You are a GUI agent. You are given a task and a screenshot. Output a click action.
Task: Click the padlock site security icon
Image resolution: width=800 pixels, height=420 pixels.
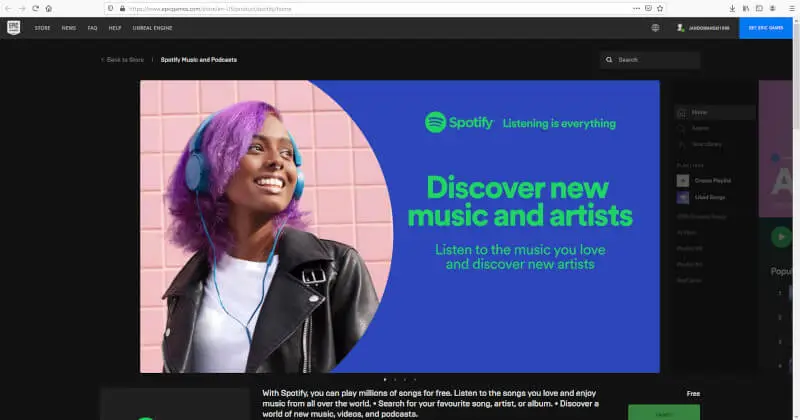coord(122,9)
